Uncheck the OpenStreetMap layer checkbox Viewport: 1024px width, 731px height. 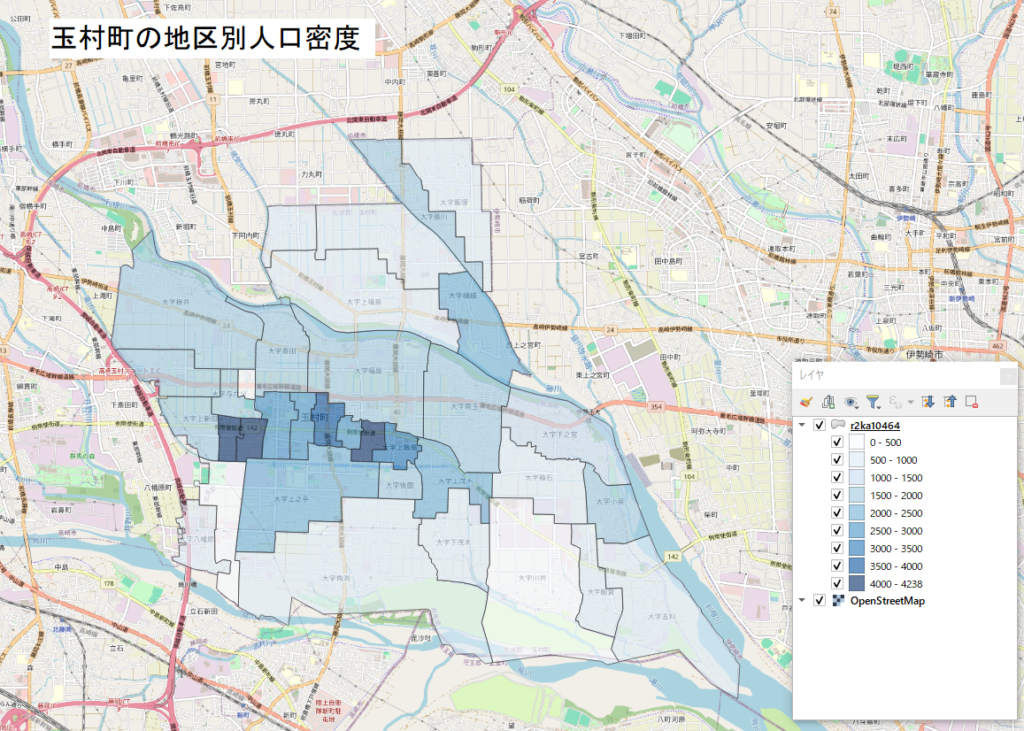point(819,600)
